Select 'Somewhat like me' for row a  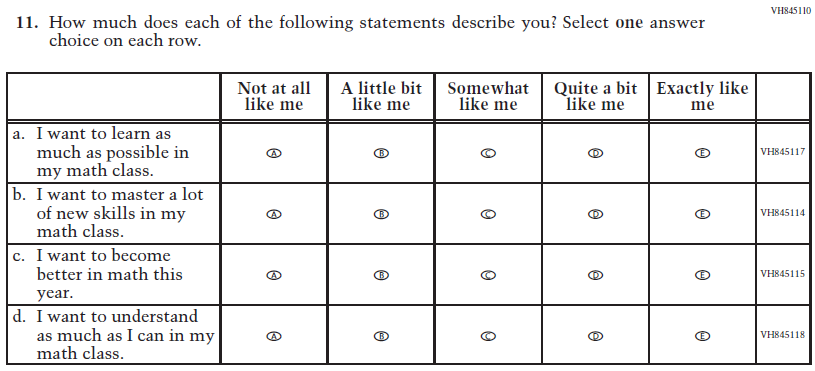click(488, 153)
